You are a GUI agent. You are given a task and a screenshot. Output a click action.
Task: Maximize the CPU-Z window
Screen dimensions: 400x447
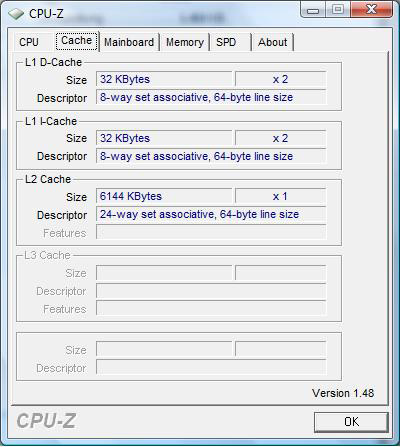point(338,10)
